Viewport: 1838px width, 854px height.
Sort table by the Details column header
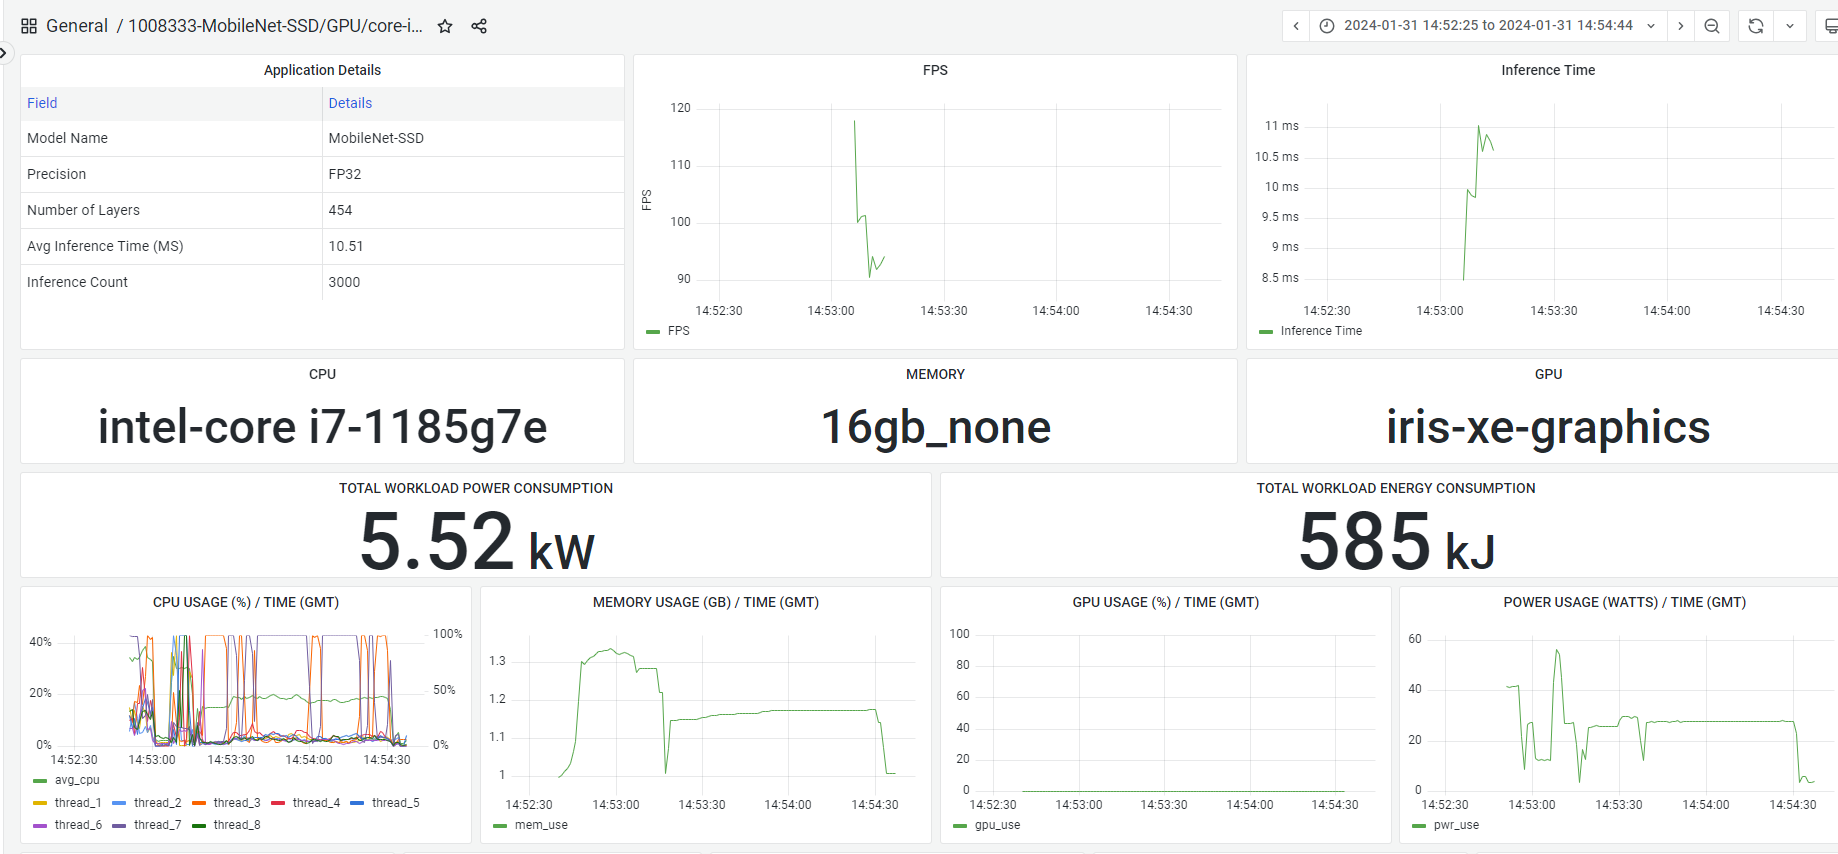click(350, 103)
